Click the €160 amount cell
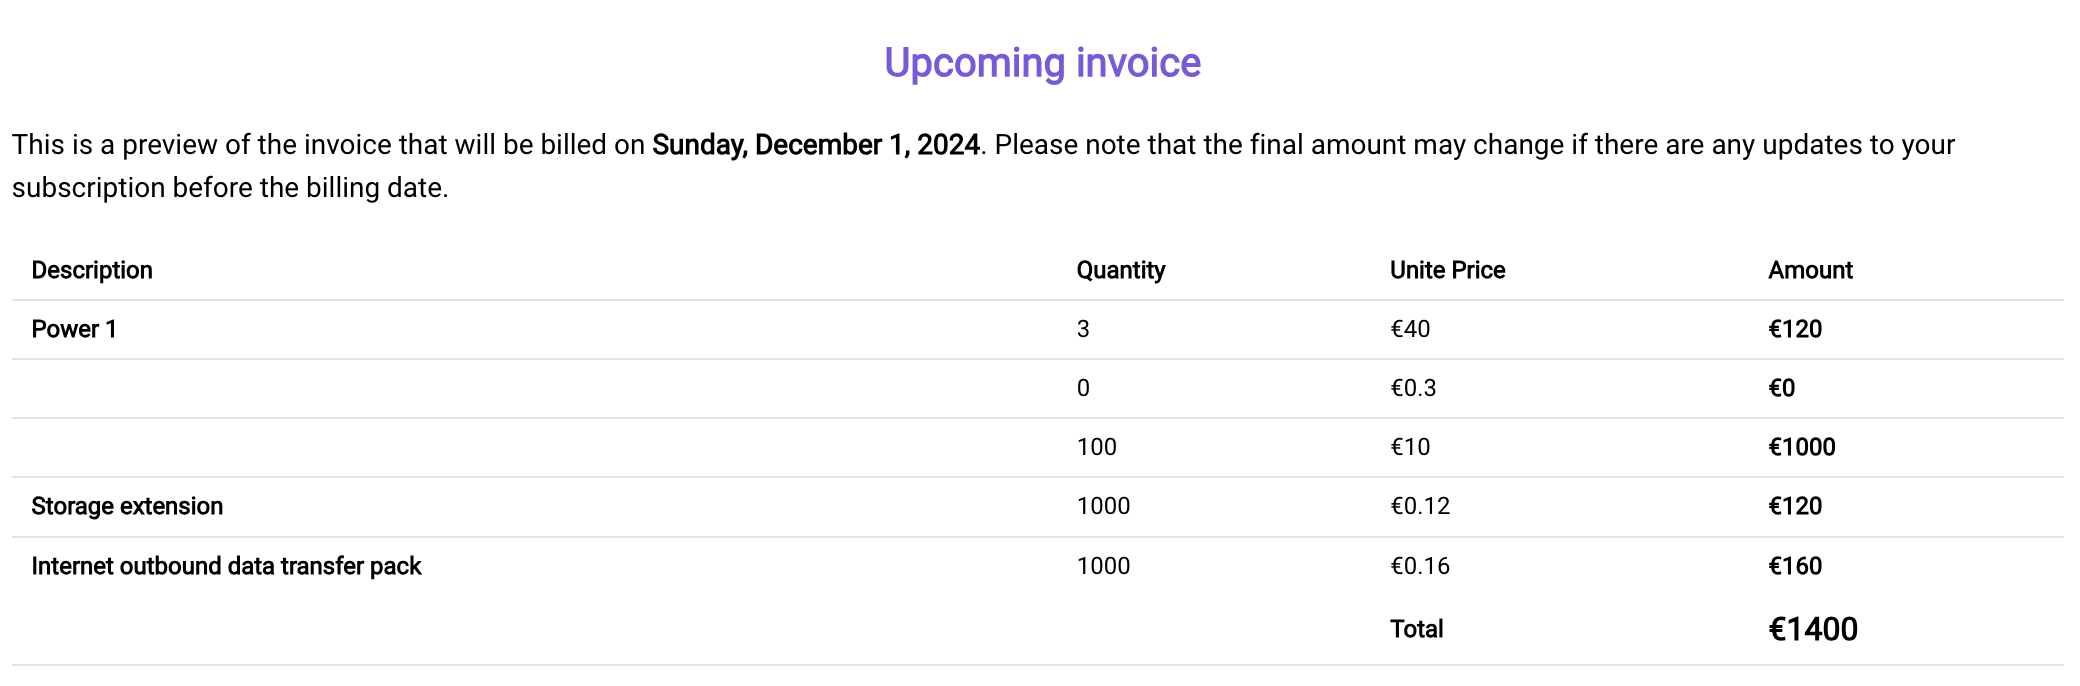 (1795, 566)
